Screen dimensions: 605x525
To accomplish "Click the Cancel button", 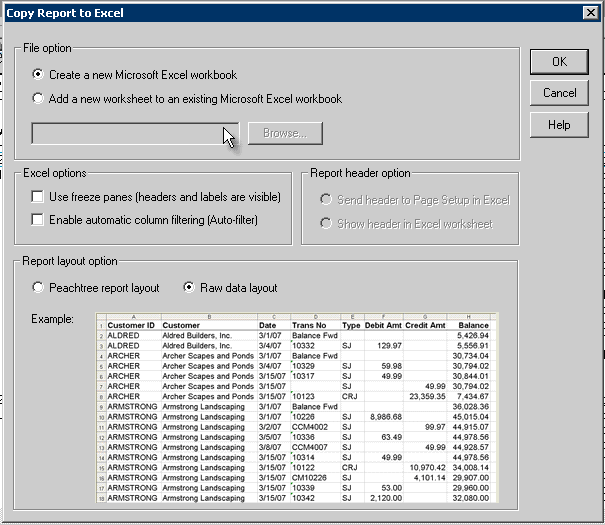I will 559,93.
